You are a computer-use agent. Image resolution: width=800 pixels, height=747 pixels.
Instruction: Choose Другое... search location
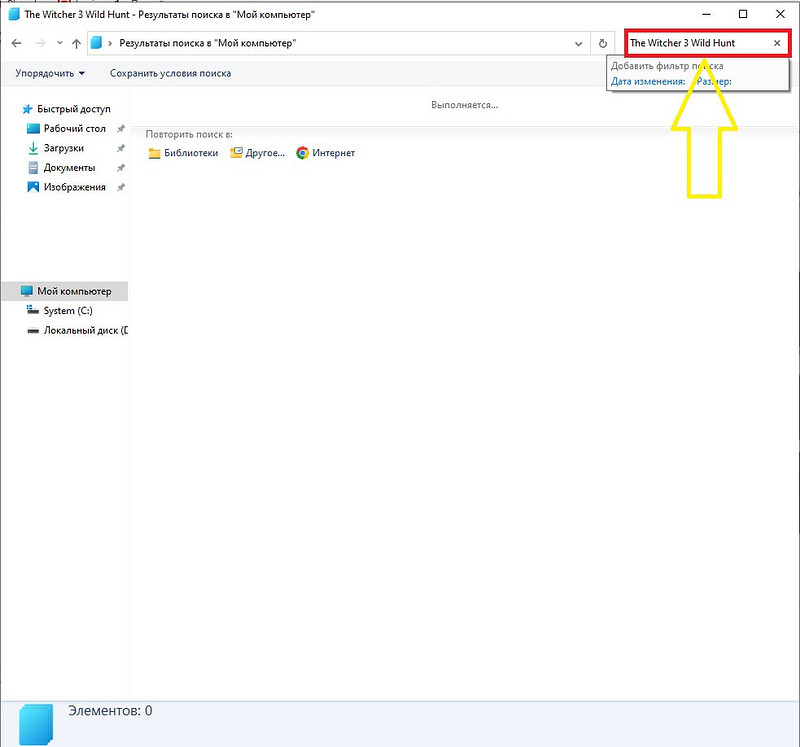257,153
